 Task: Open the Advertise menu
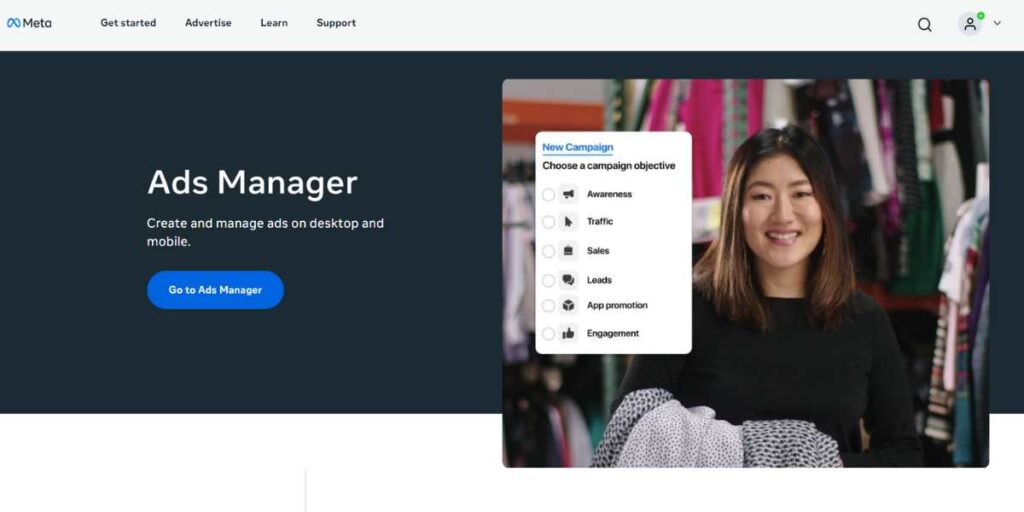coord(208,23)
